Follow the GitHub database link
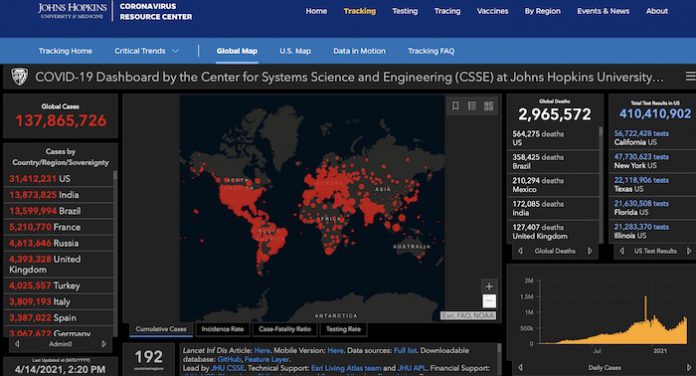 229,359
